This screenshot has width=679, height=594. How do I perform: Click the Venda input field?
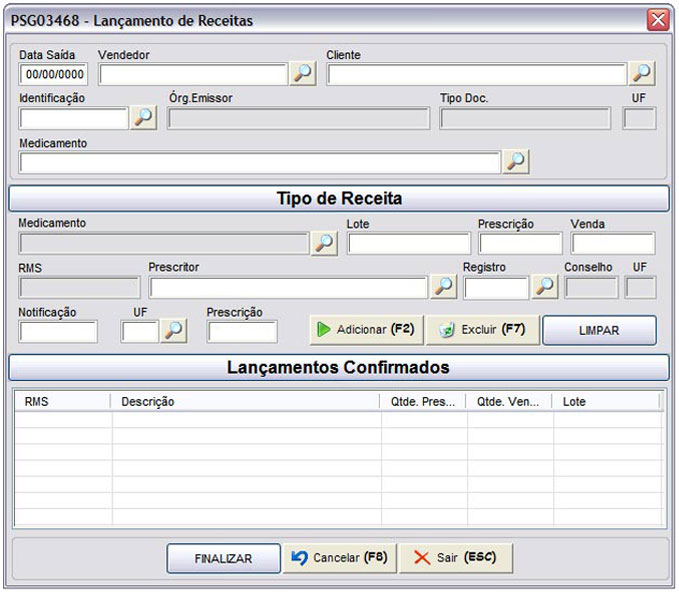[613, 243]
